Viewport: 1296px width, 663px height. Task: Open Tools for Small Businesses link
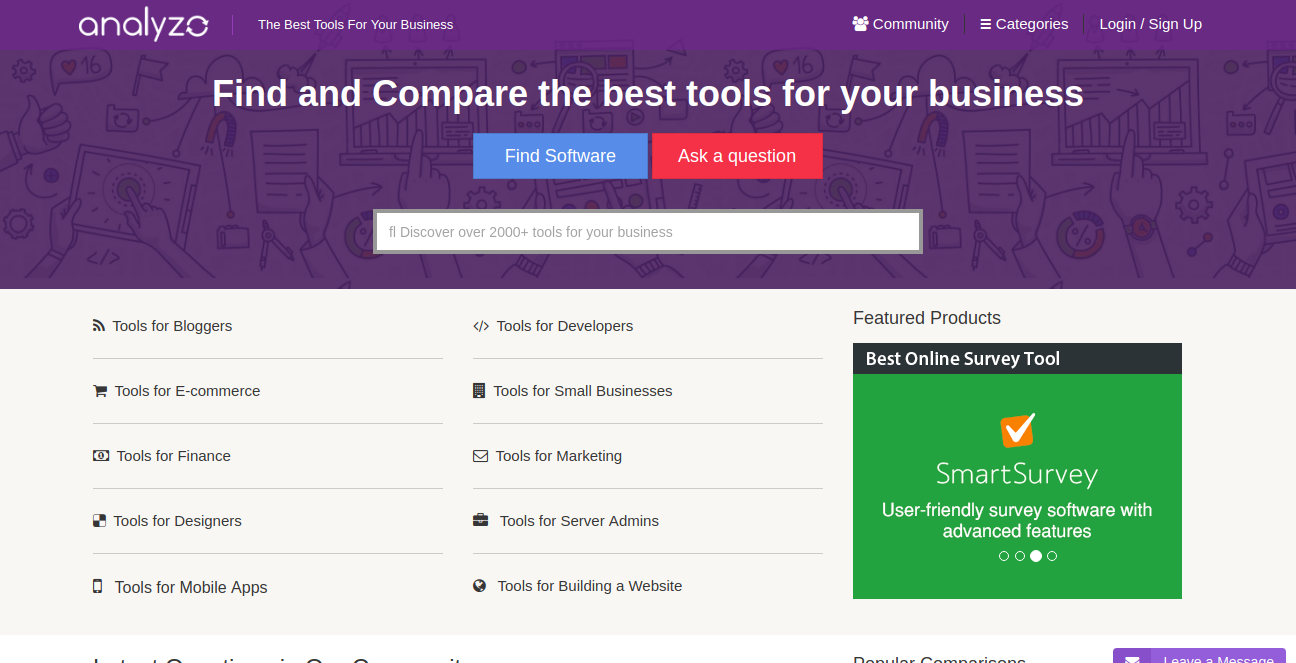[x=583, y=391]
